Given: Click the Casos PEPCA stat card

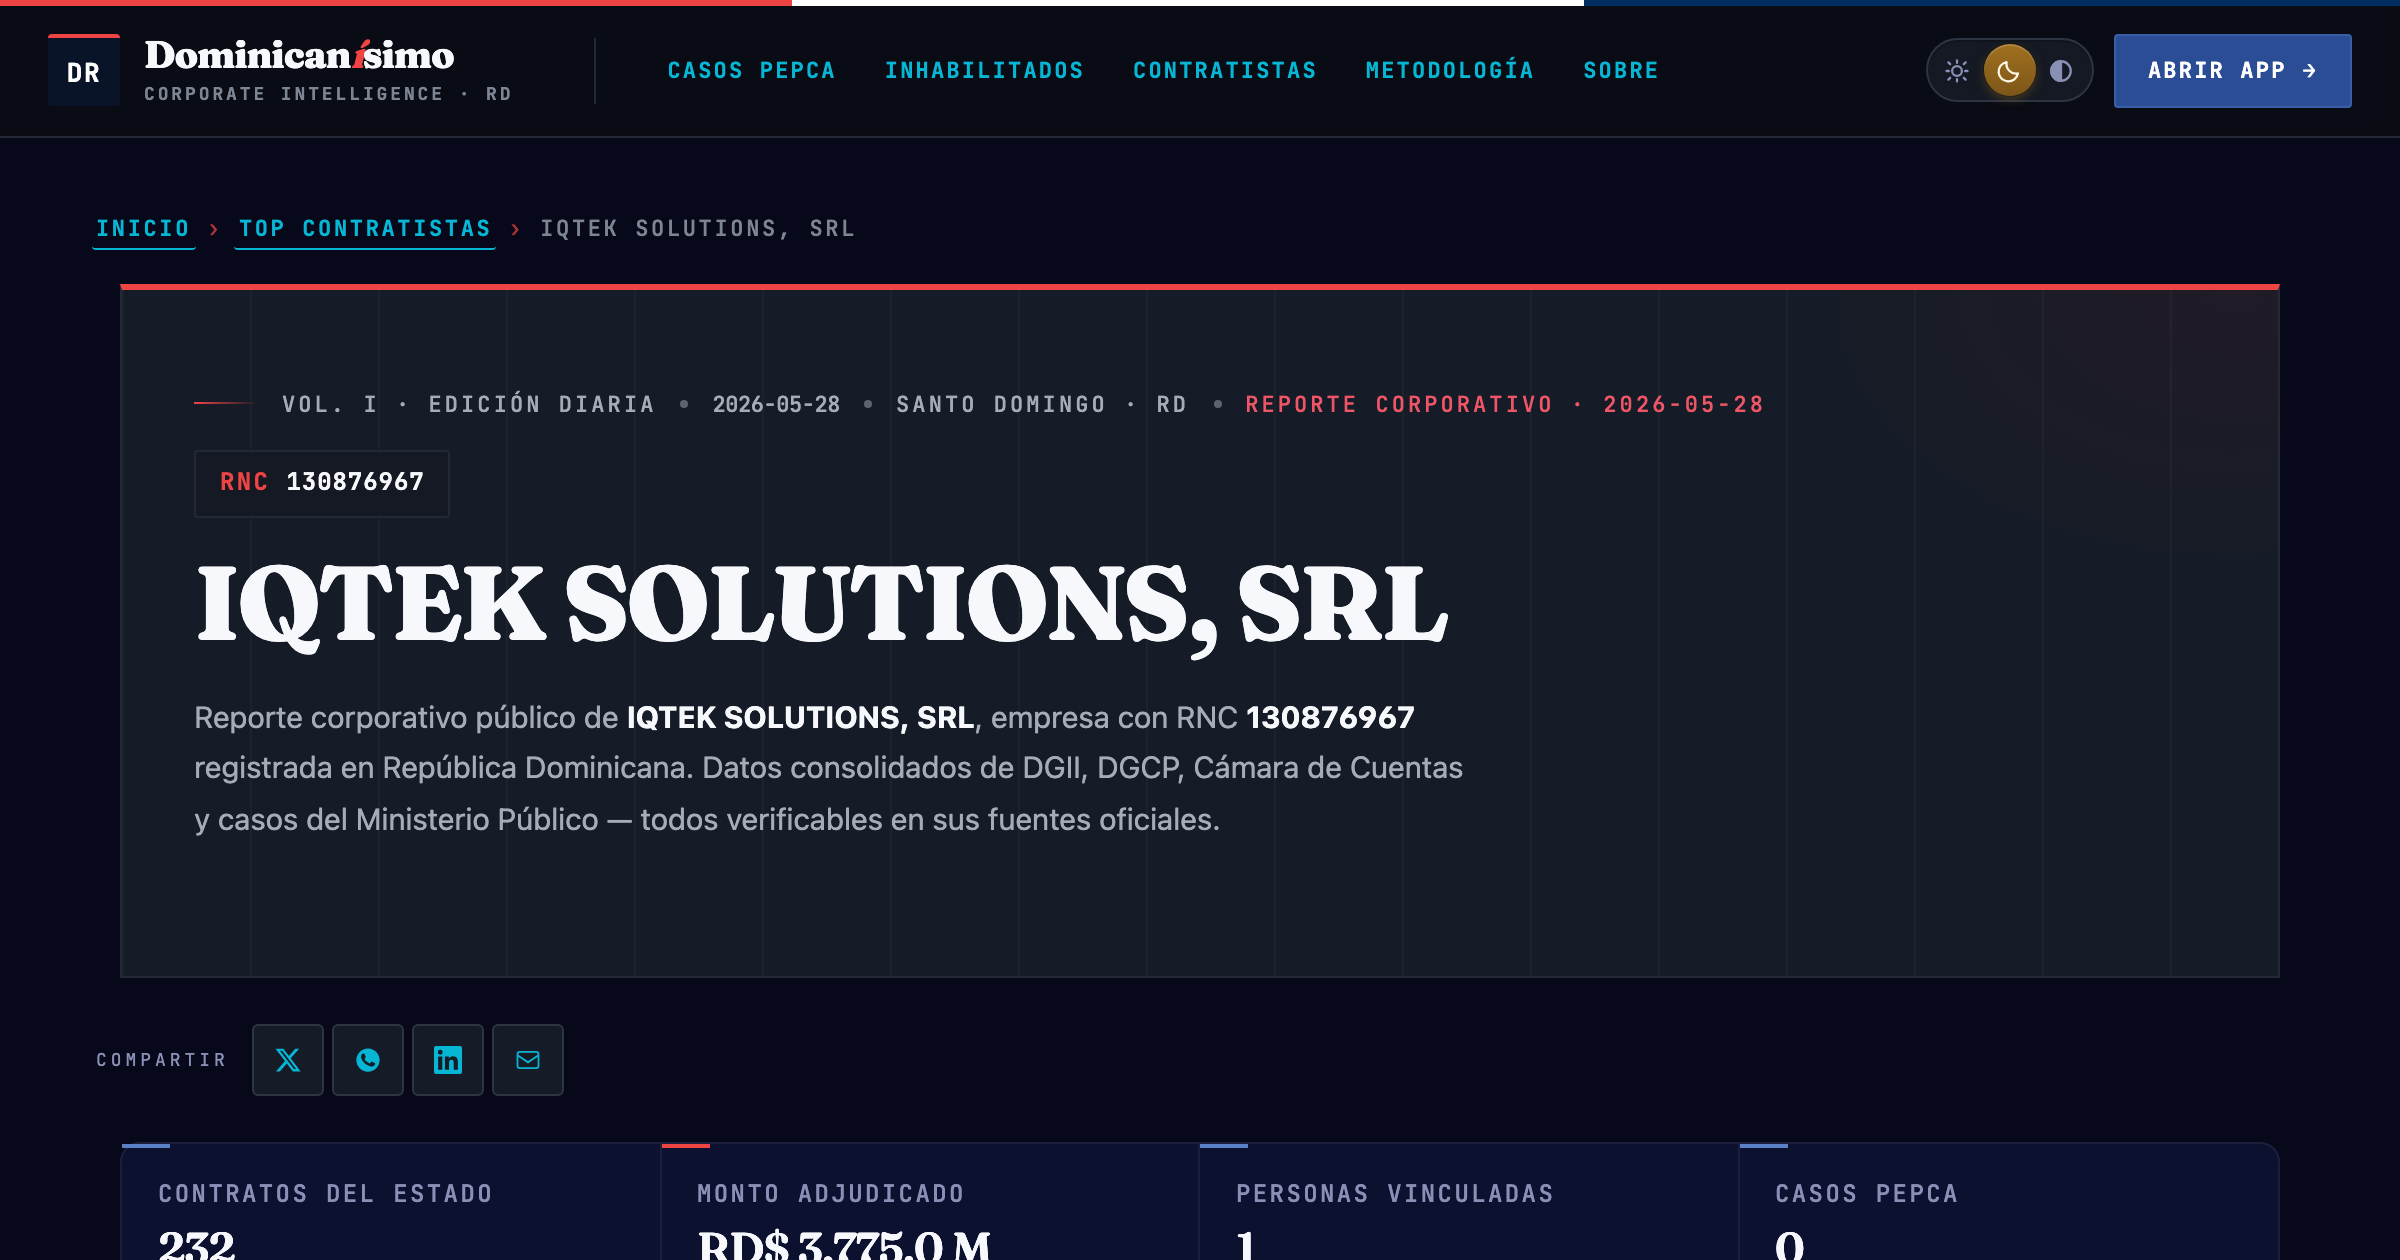Looking at the screenshot, I should pos(2008,1202).
